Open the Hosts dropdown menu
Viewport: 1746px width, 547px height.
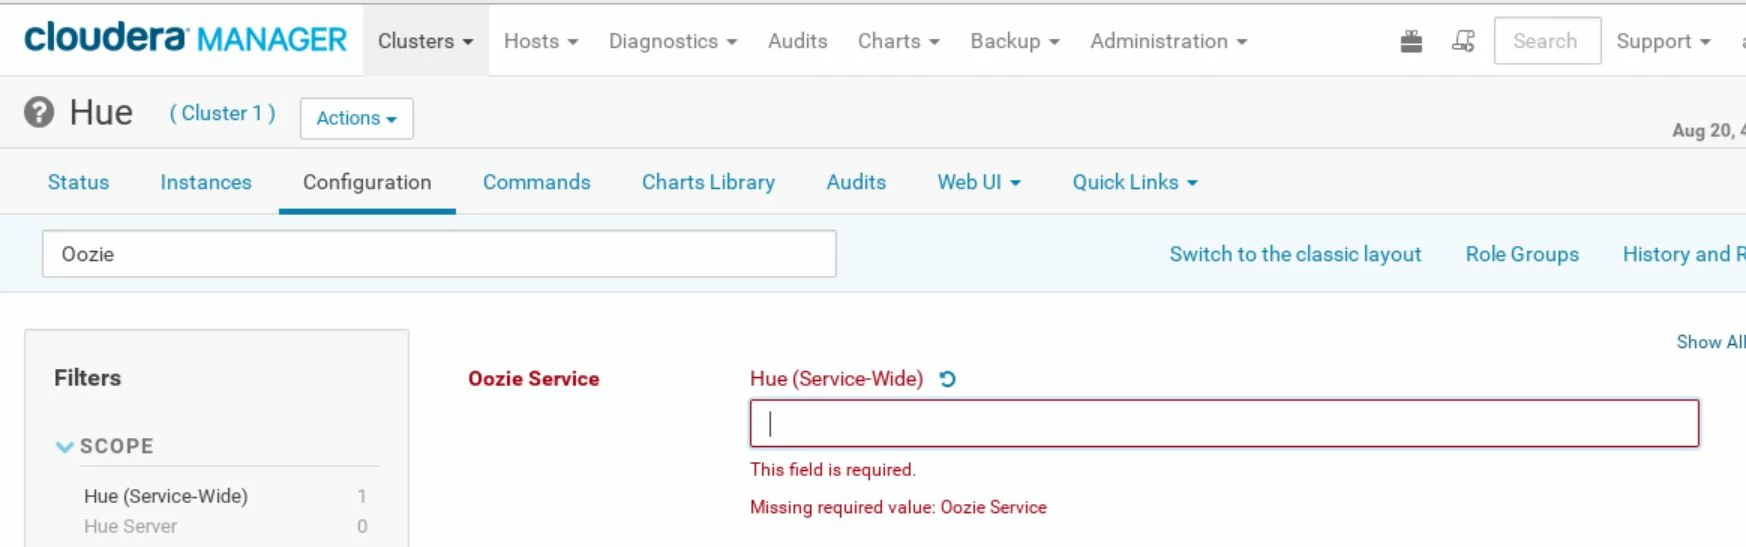point(541,41)
